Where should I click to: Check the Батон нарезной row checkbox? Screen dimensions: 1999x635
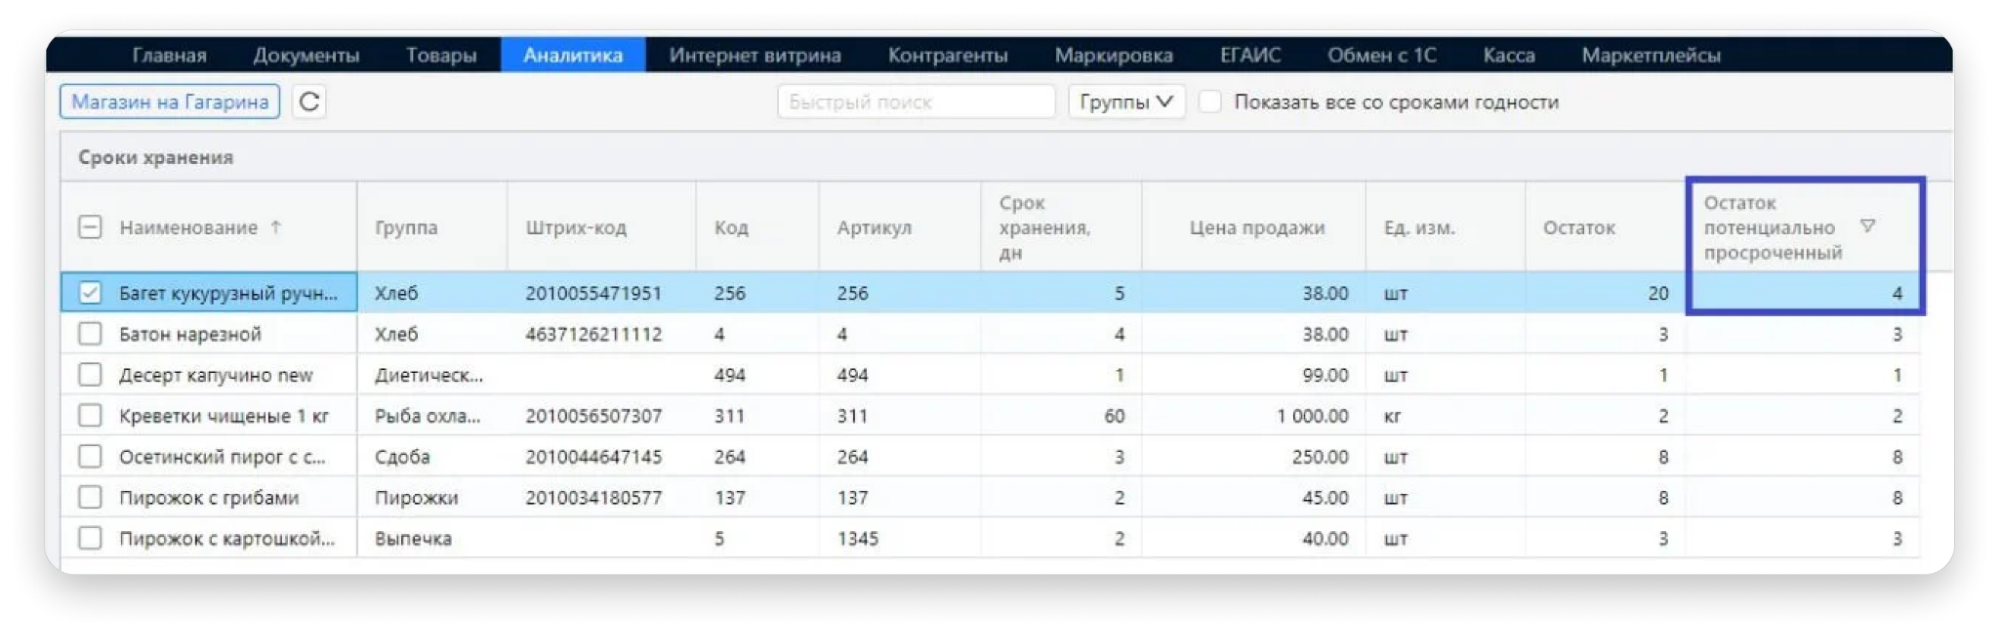point(90,334)
